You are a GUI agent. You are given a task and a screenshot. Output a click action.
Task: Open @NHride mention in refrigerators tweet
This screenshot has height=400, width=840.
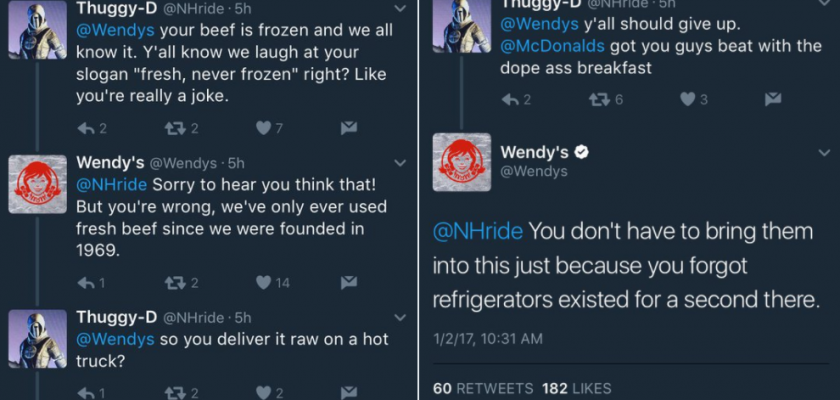pyautogui.click(x=477, y=231)
